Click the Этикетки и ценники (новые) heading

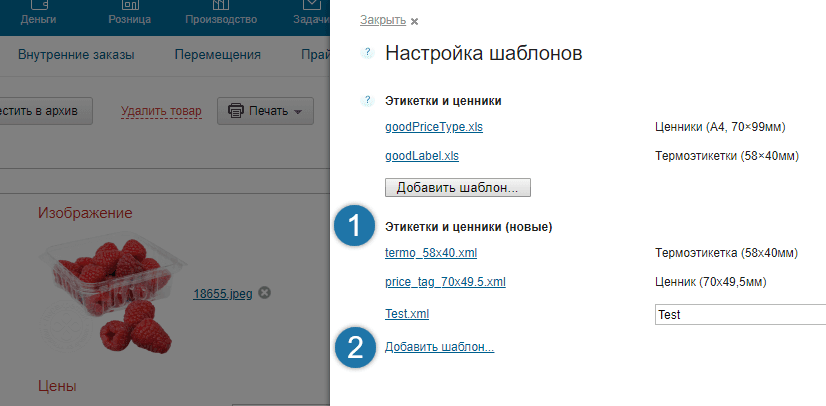click(x=469, y=227)
